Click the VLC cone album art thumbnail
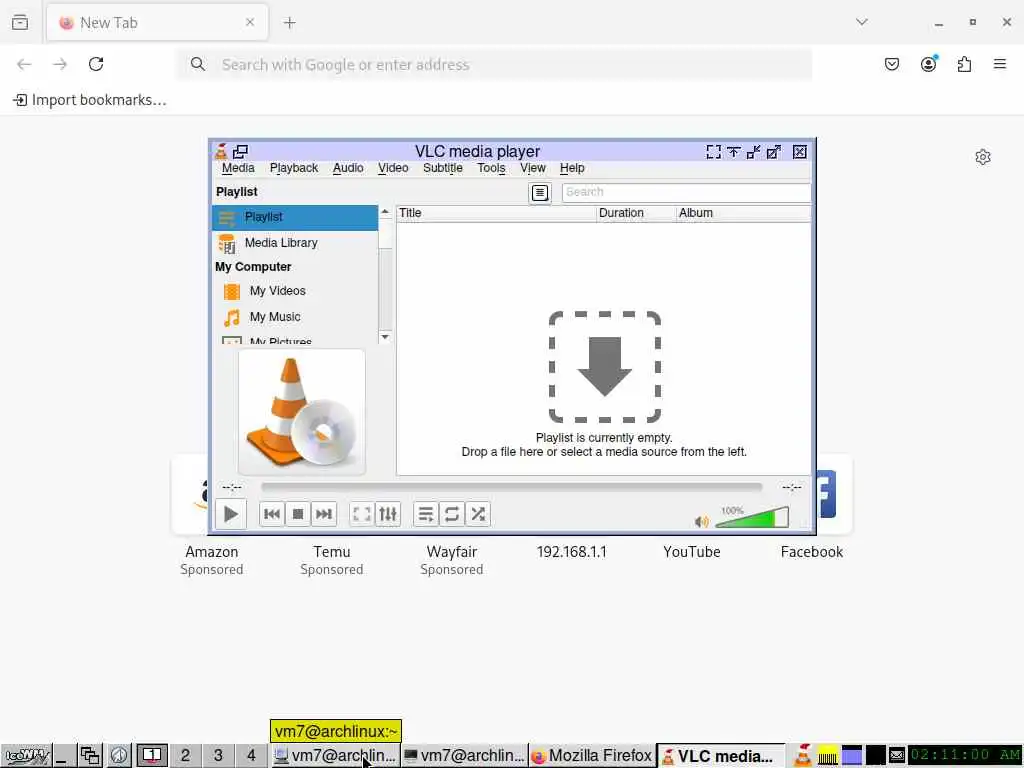This screenshot has width=1024, height=768. [302, 411]
